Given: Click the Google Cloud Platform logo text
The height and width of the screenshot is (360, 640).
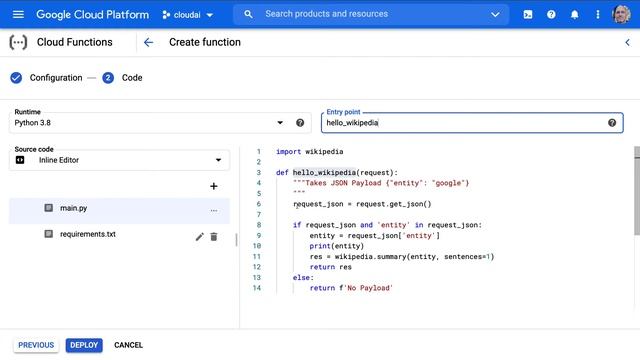Looking at the screenshot, I should 93,15.
